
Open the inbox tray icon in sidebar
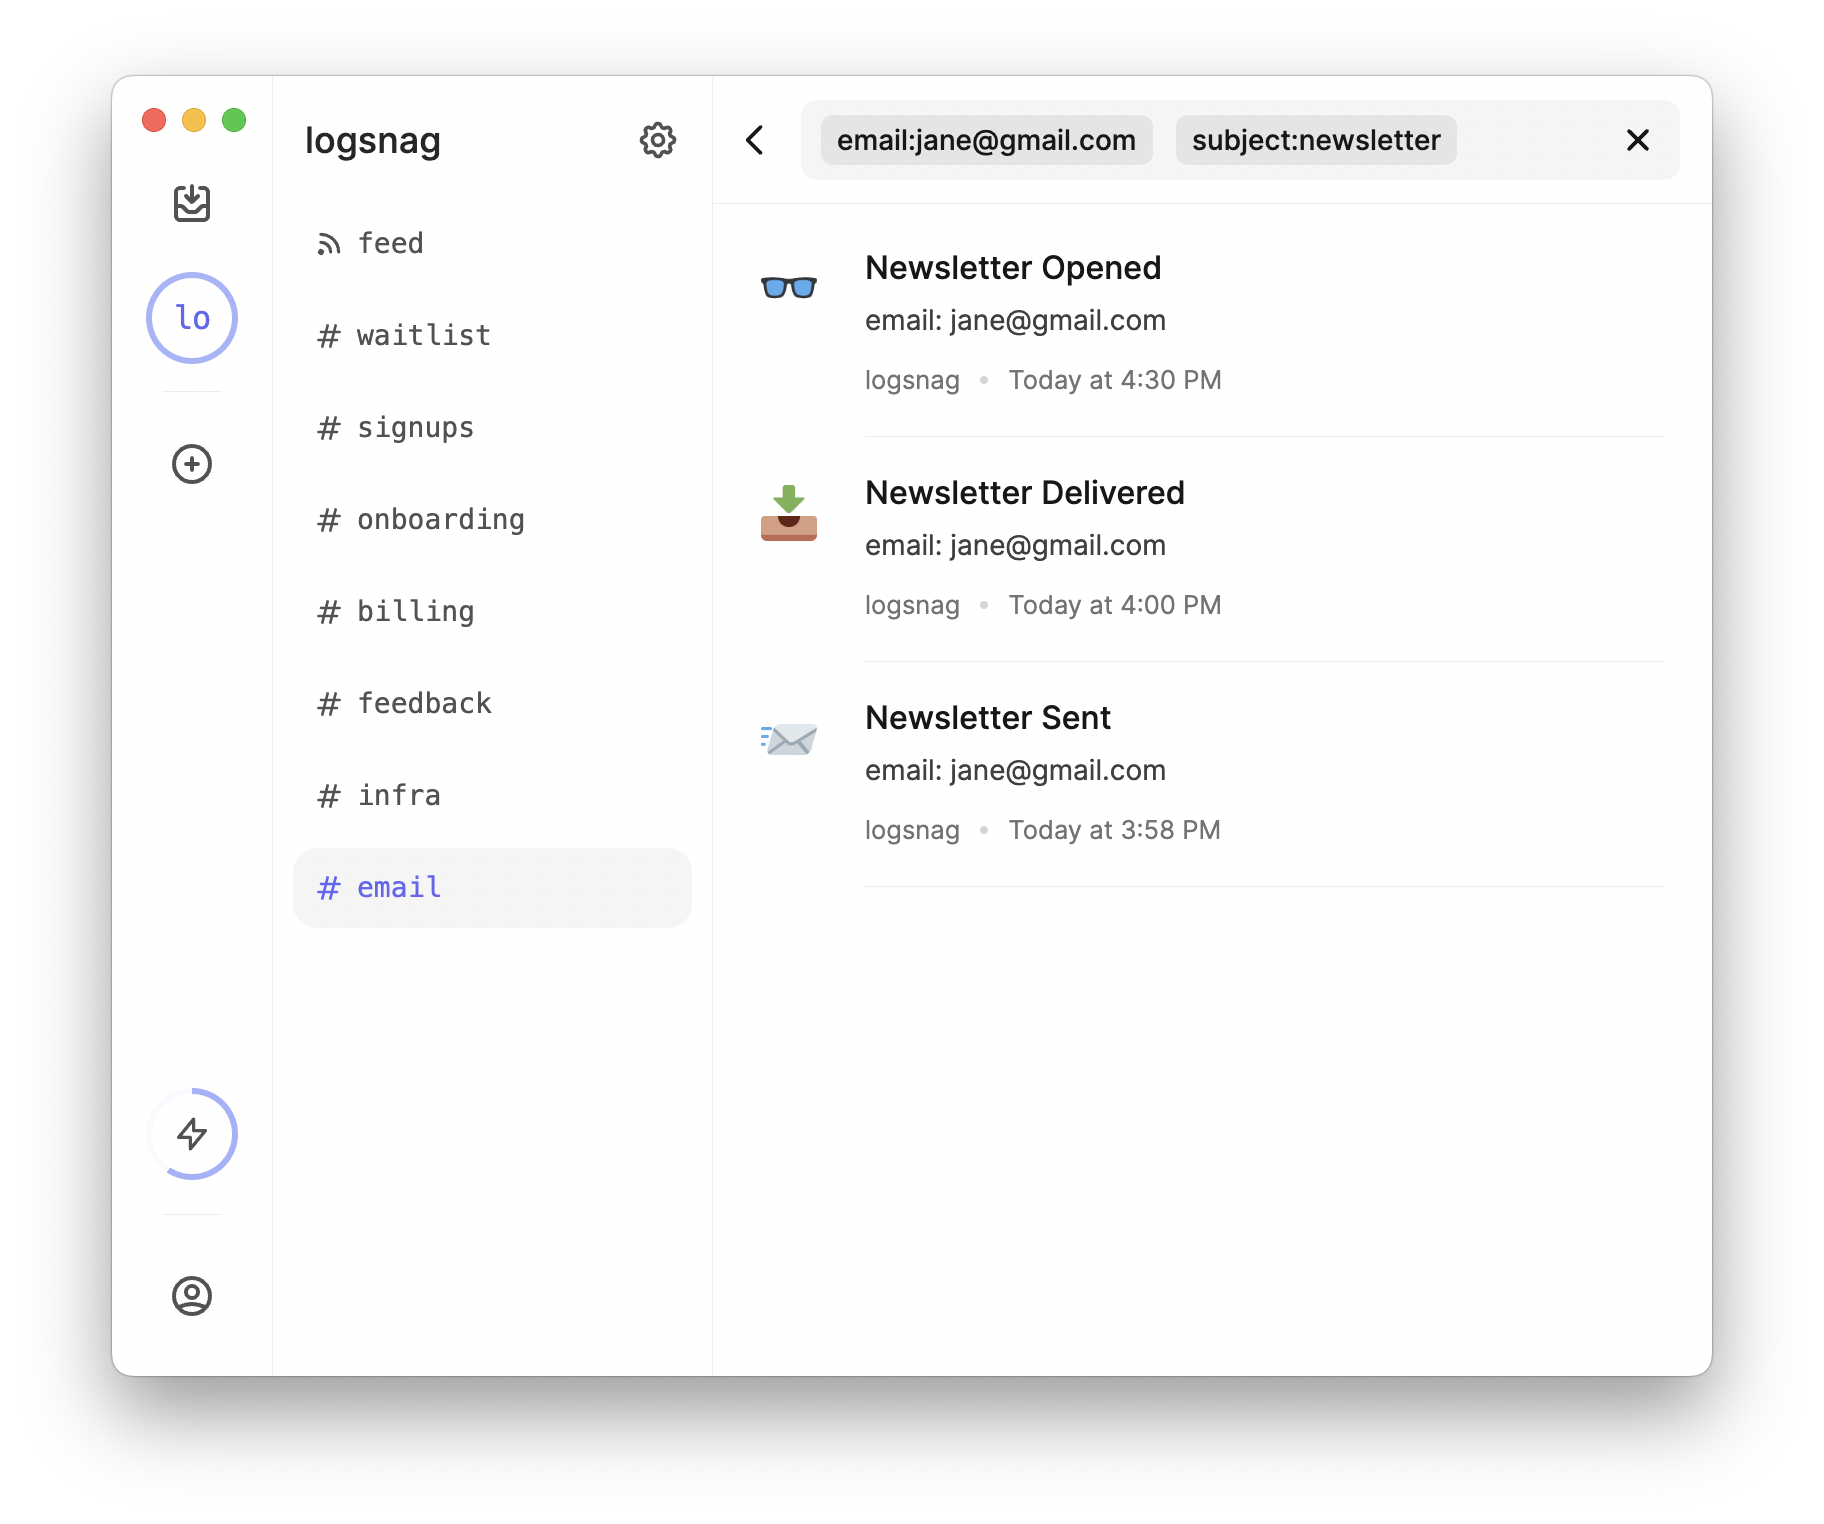pyautogui.click(x=192, y=203)
